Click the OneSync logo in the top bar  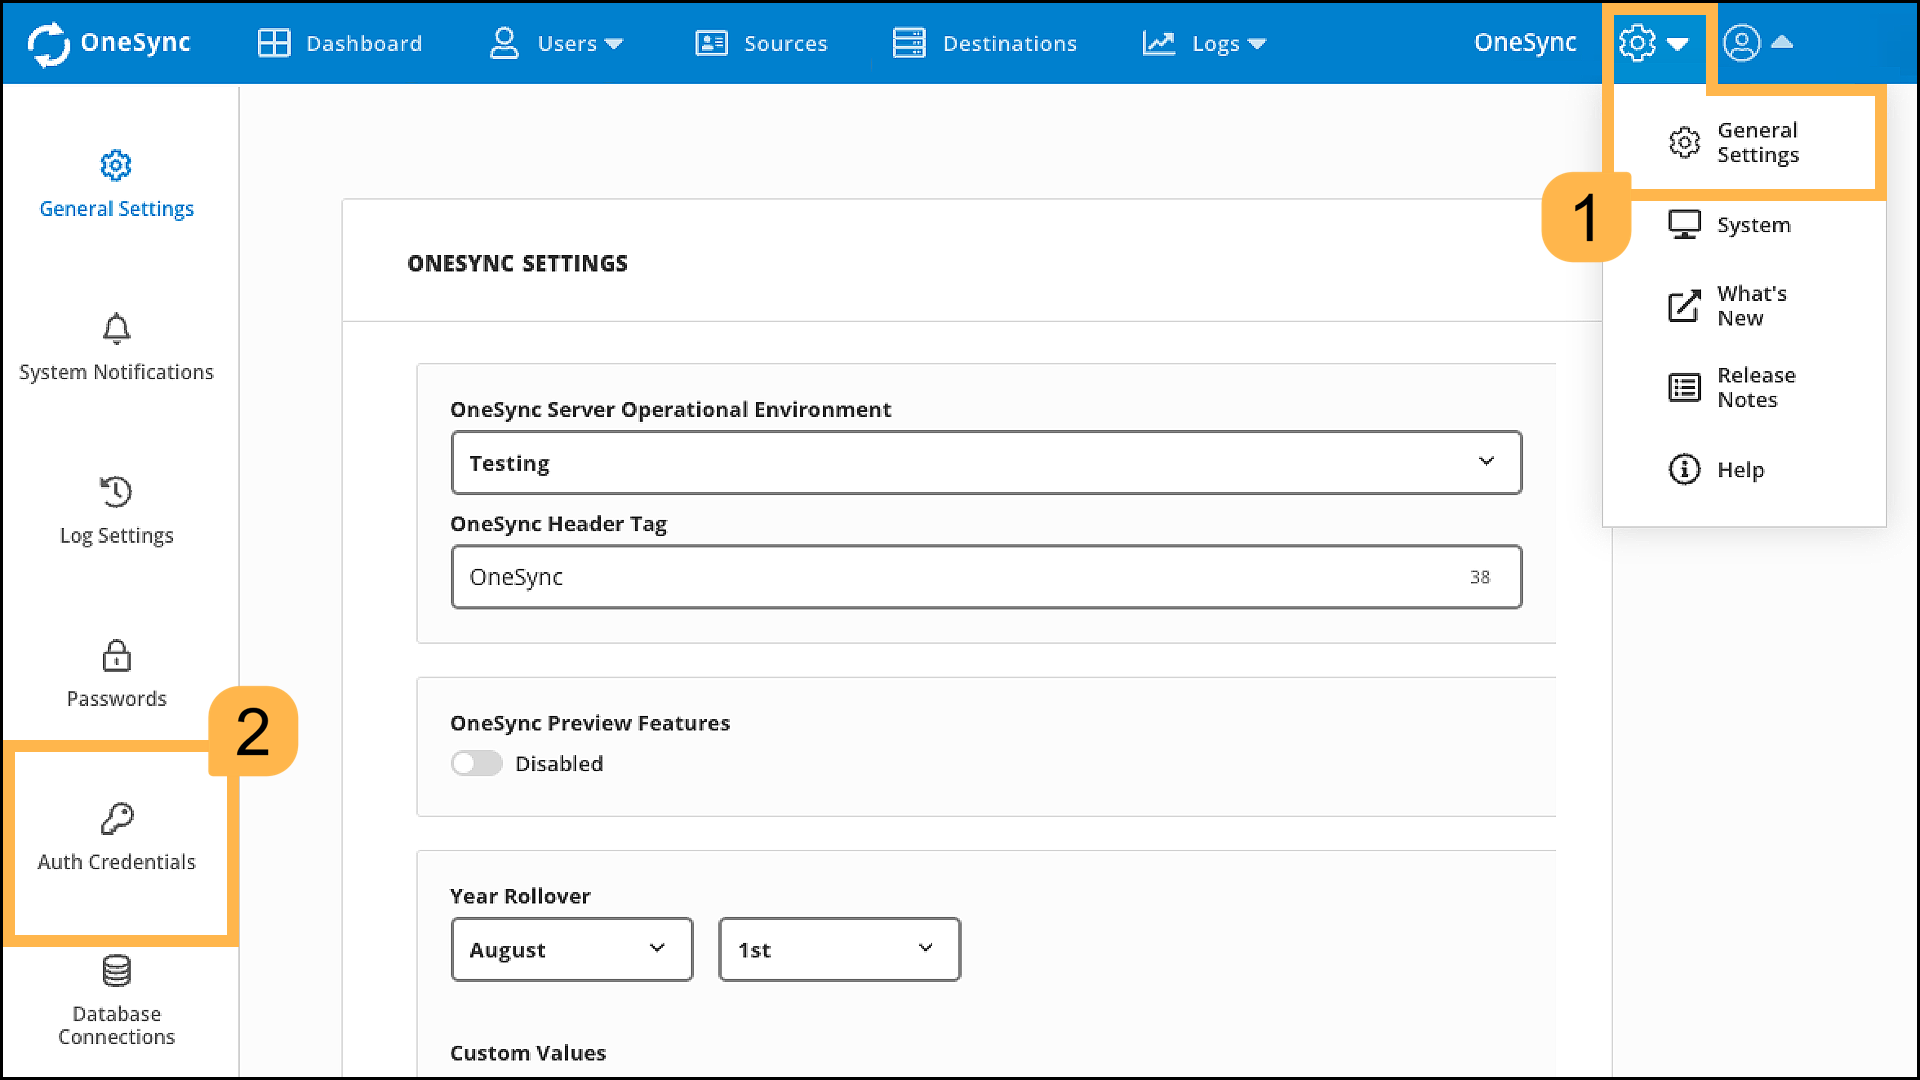tap(108, 42)
